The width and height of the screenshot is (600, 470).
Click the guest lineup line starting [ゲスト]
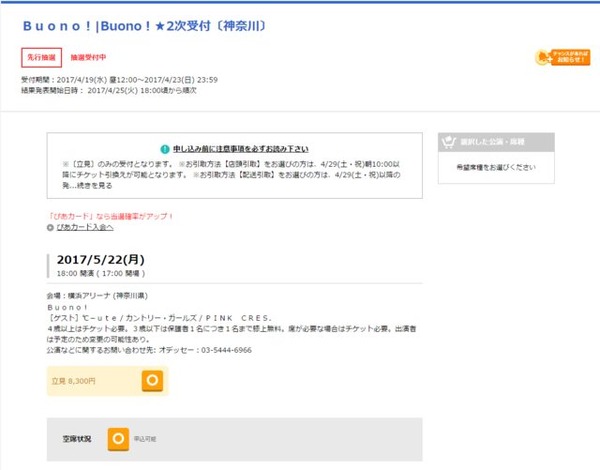tap(160, 318)
